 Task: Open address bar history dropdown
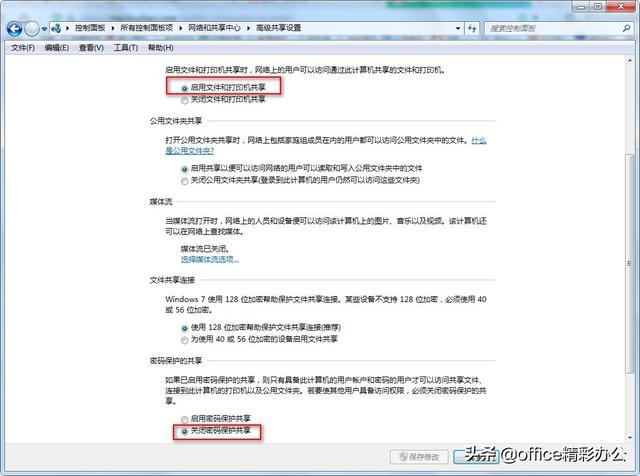click(x=458, y=28)
